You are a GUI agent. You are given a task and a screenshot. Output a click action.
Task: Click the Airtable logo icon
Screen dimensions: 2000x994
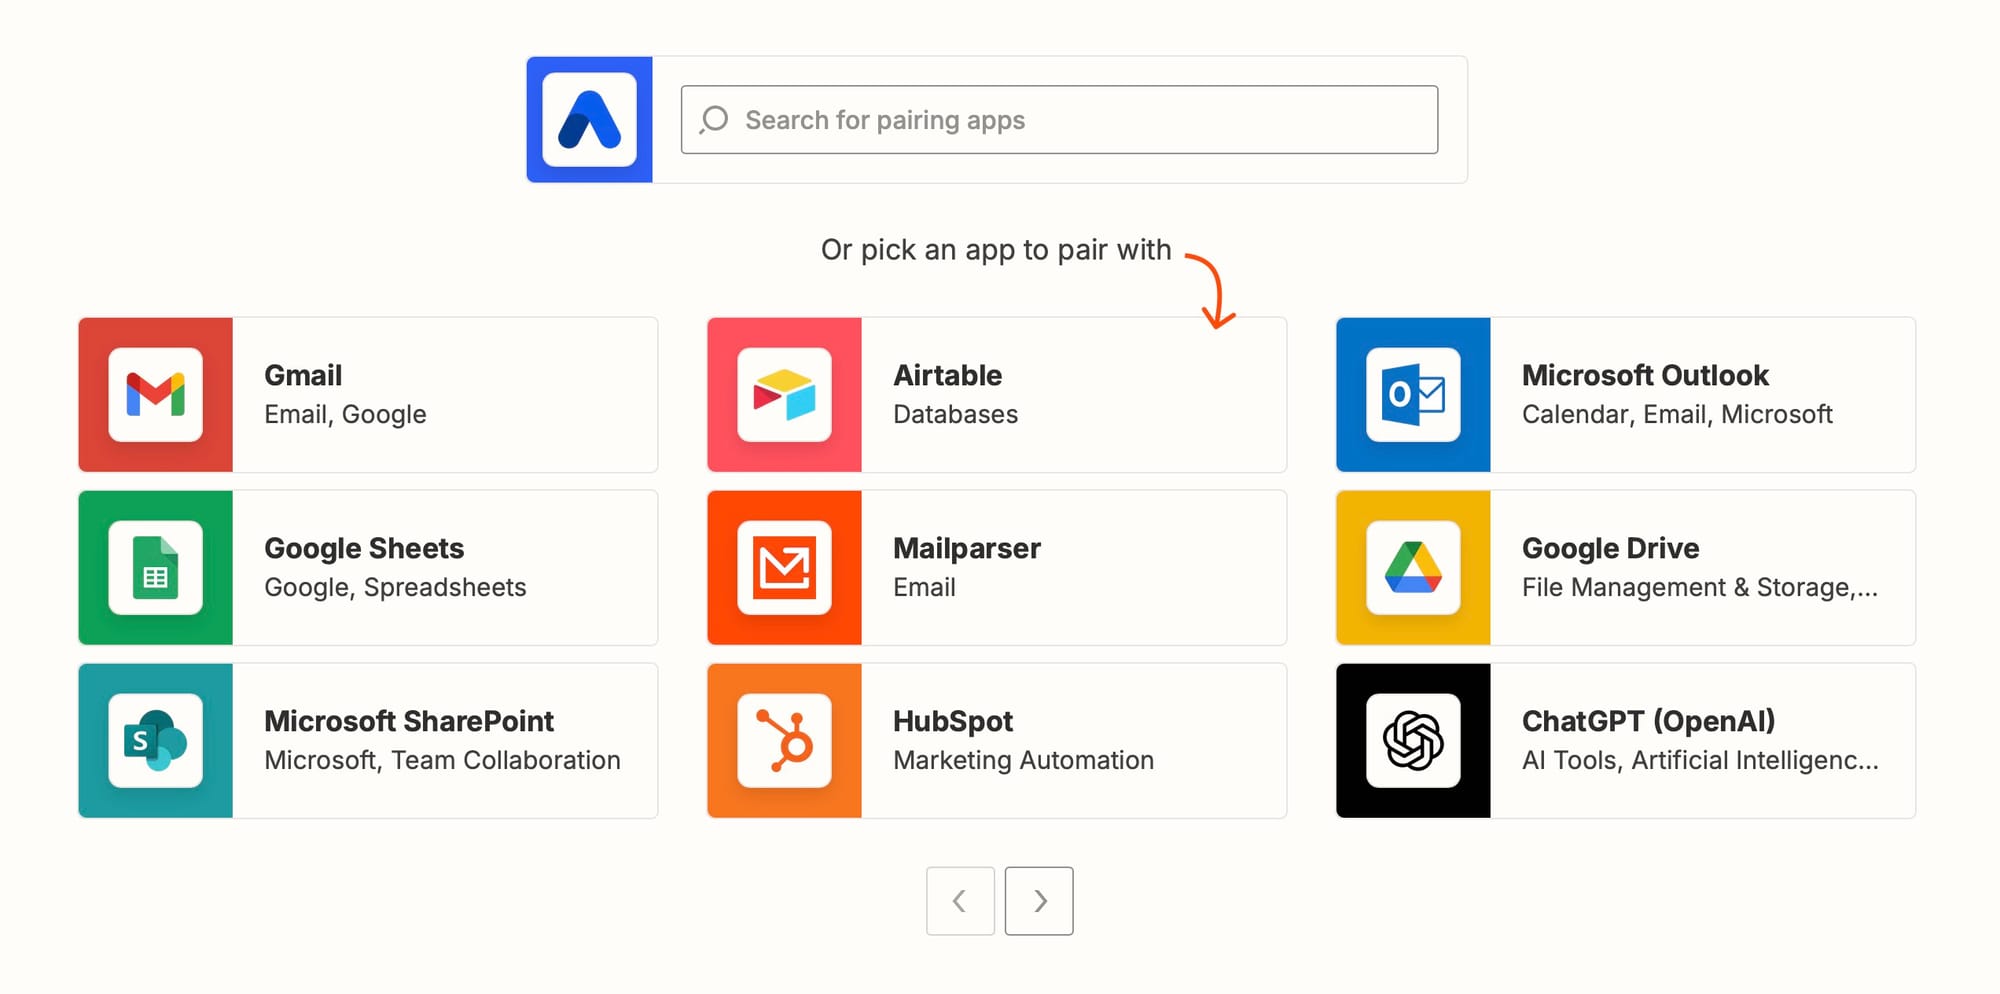[784, 395]
